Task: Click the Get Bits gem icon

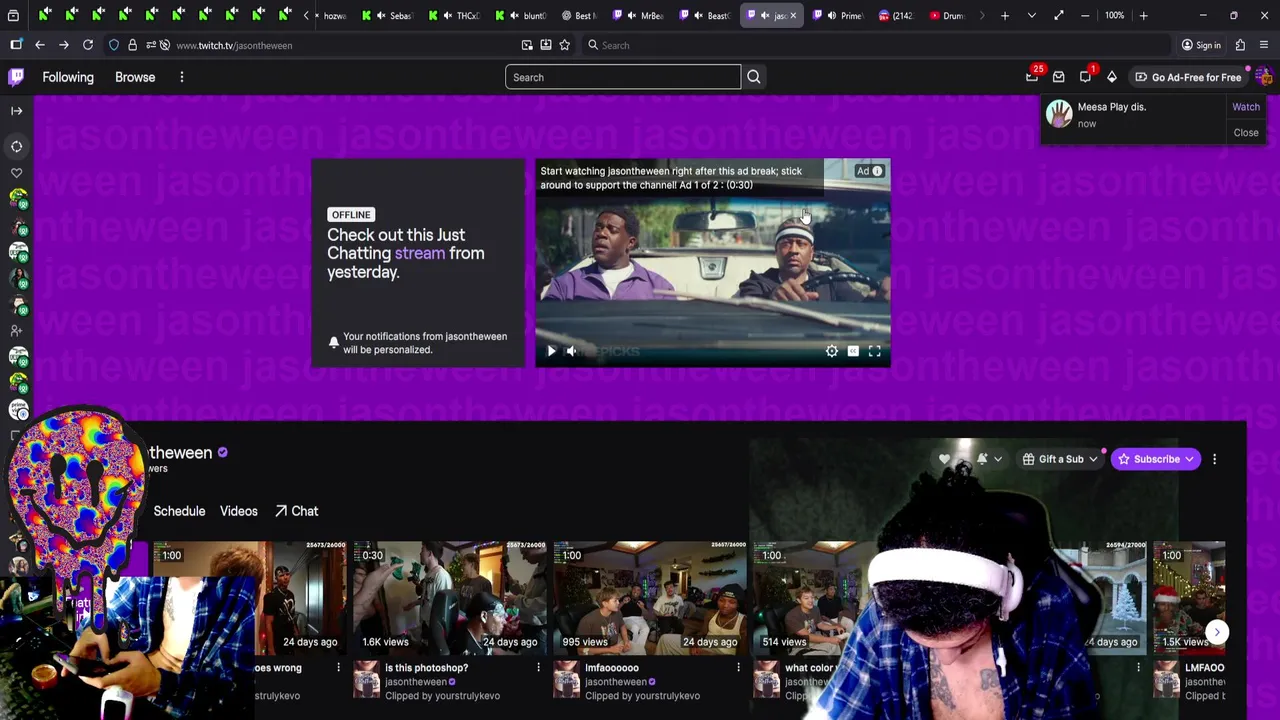Action: [x=1112, y=77]
